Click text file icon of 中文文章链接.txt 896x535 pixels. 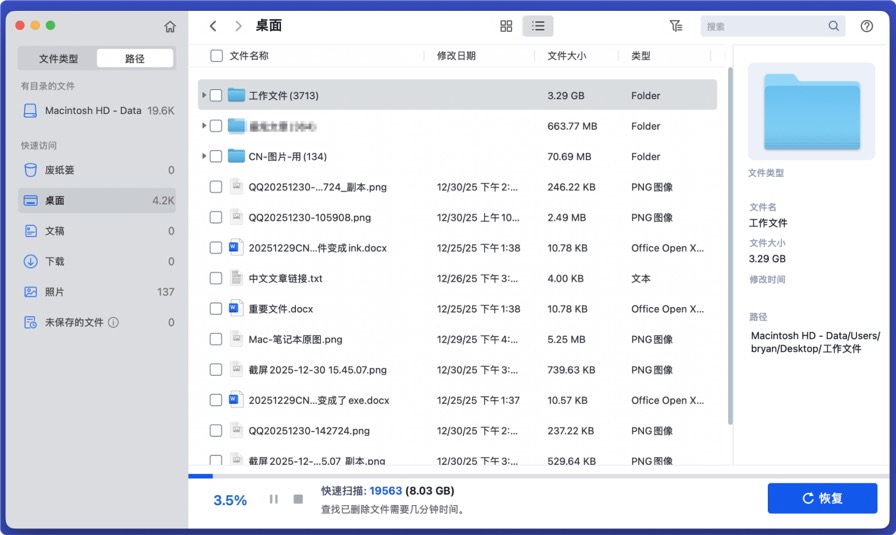click(235, 278)
